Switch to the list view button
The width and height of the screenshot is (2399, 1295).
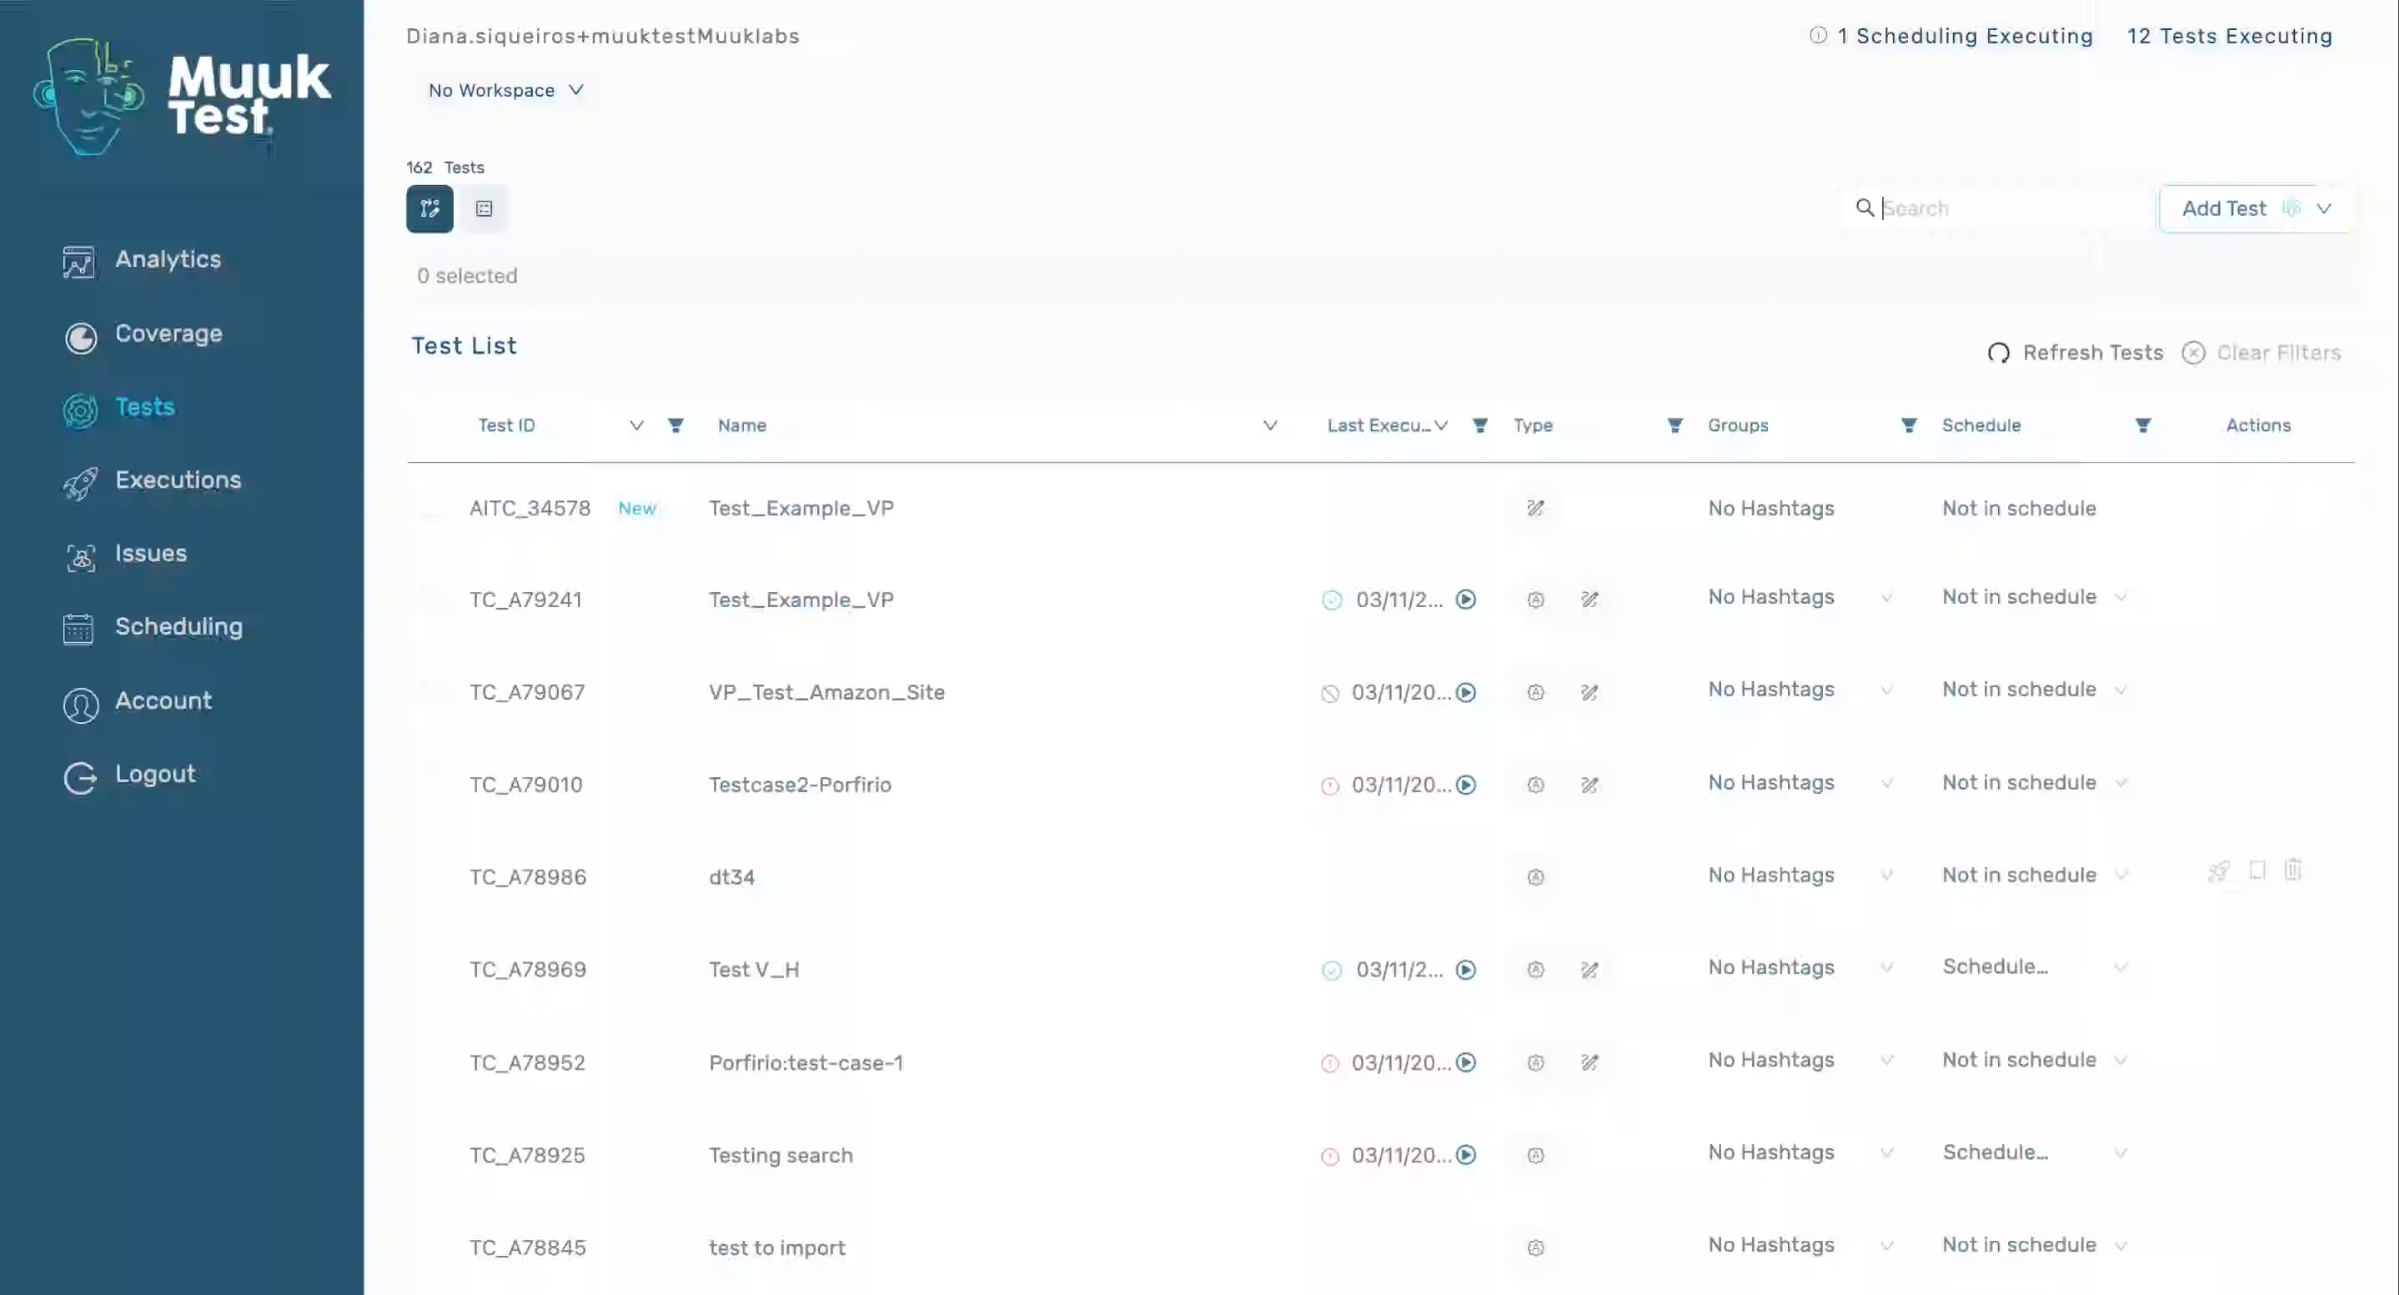point(484,209)
